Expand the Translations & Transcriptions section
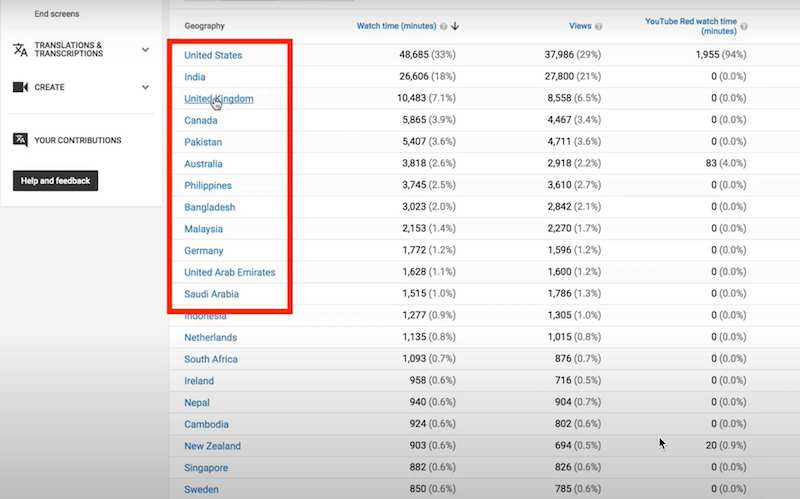 point(145,49)
